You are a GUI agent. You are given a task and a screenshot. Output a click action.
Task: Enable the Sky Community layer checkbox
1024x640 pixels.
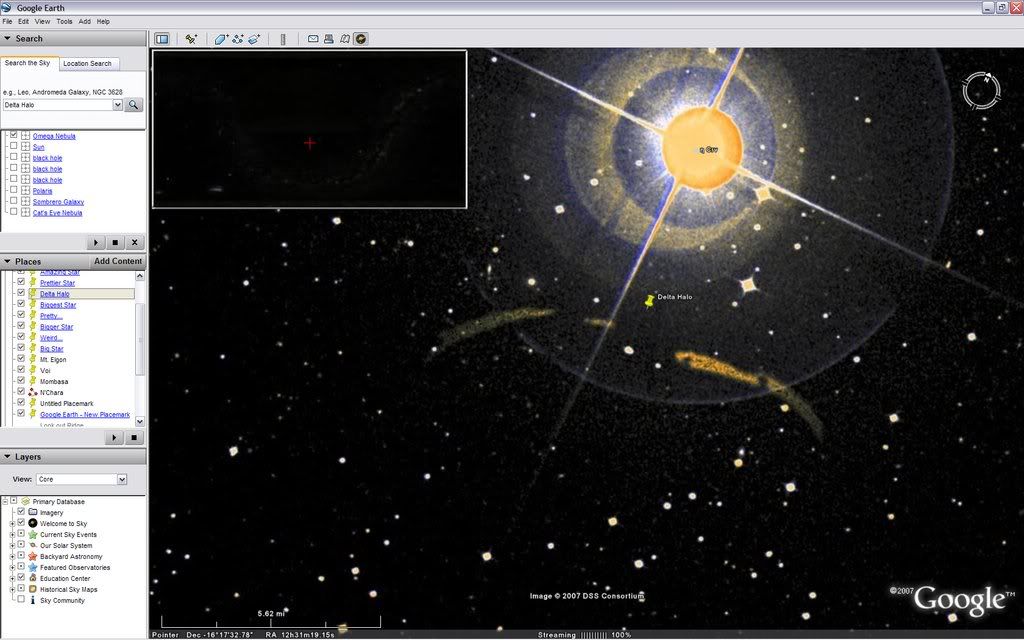(x=20, y=600)
